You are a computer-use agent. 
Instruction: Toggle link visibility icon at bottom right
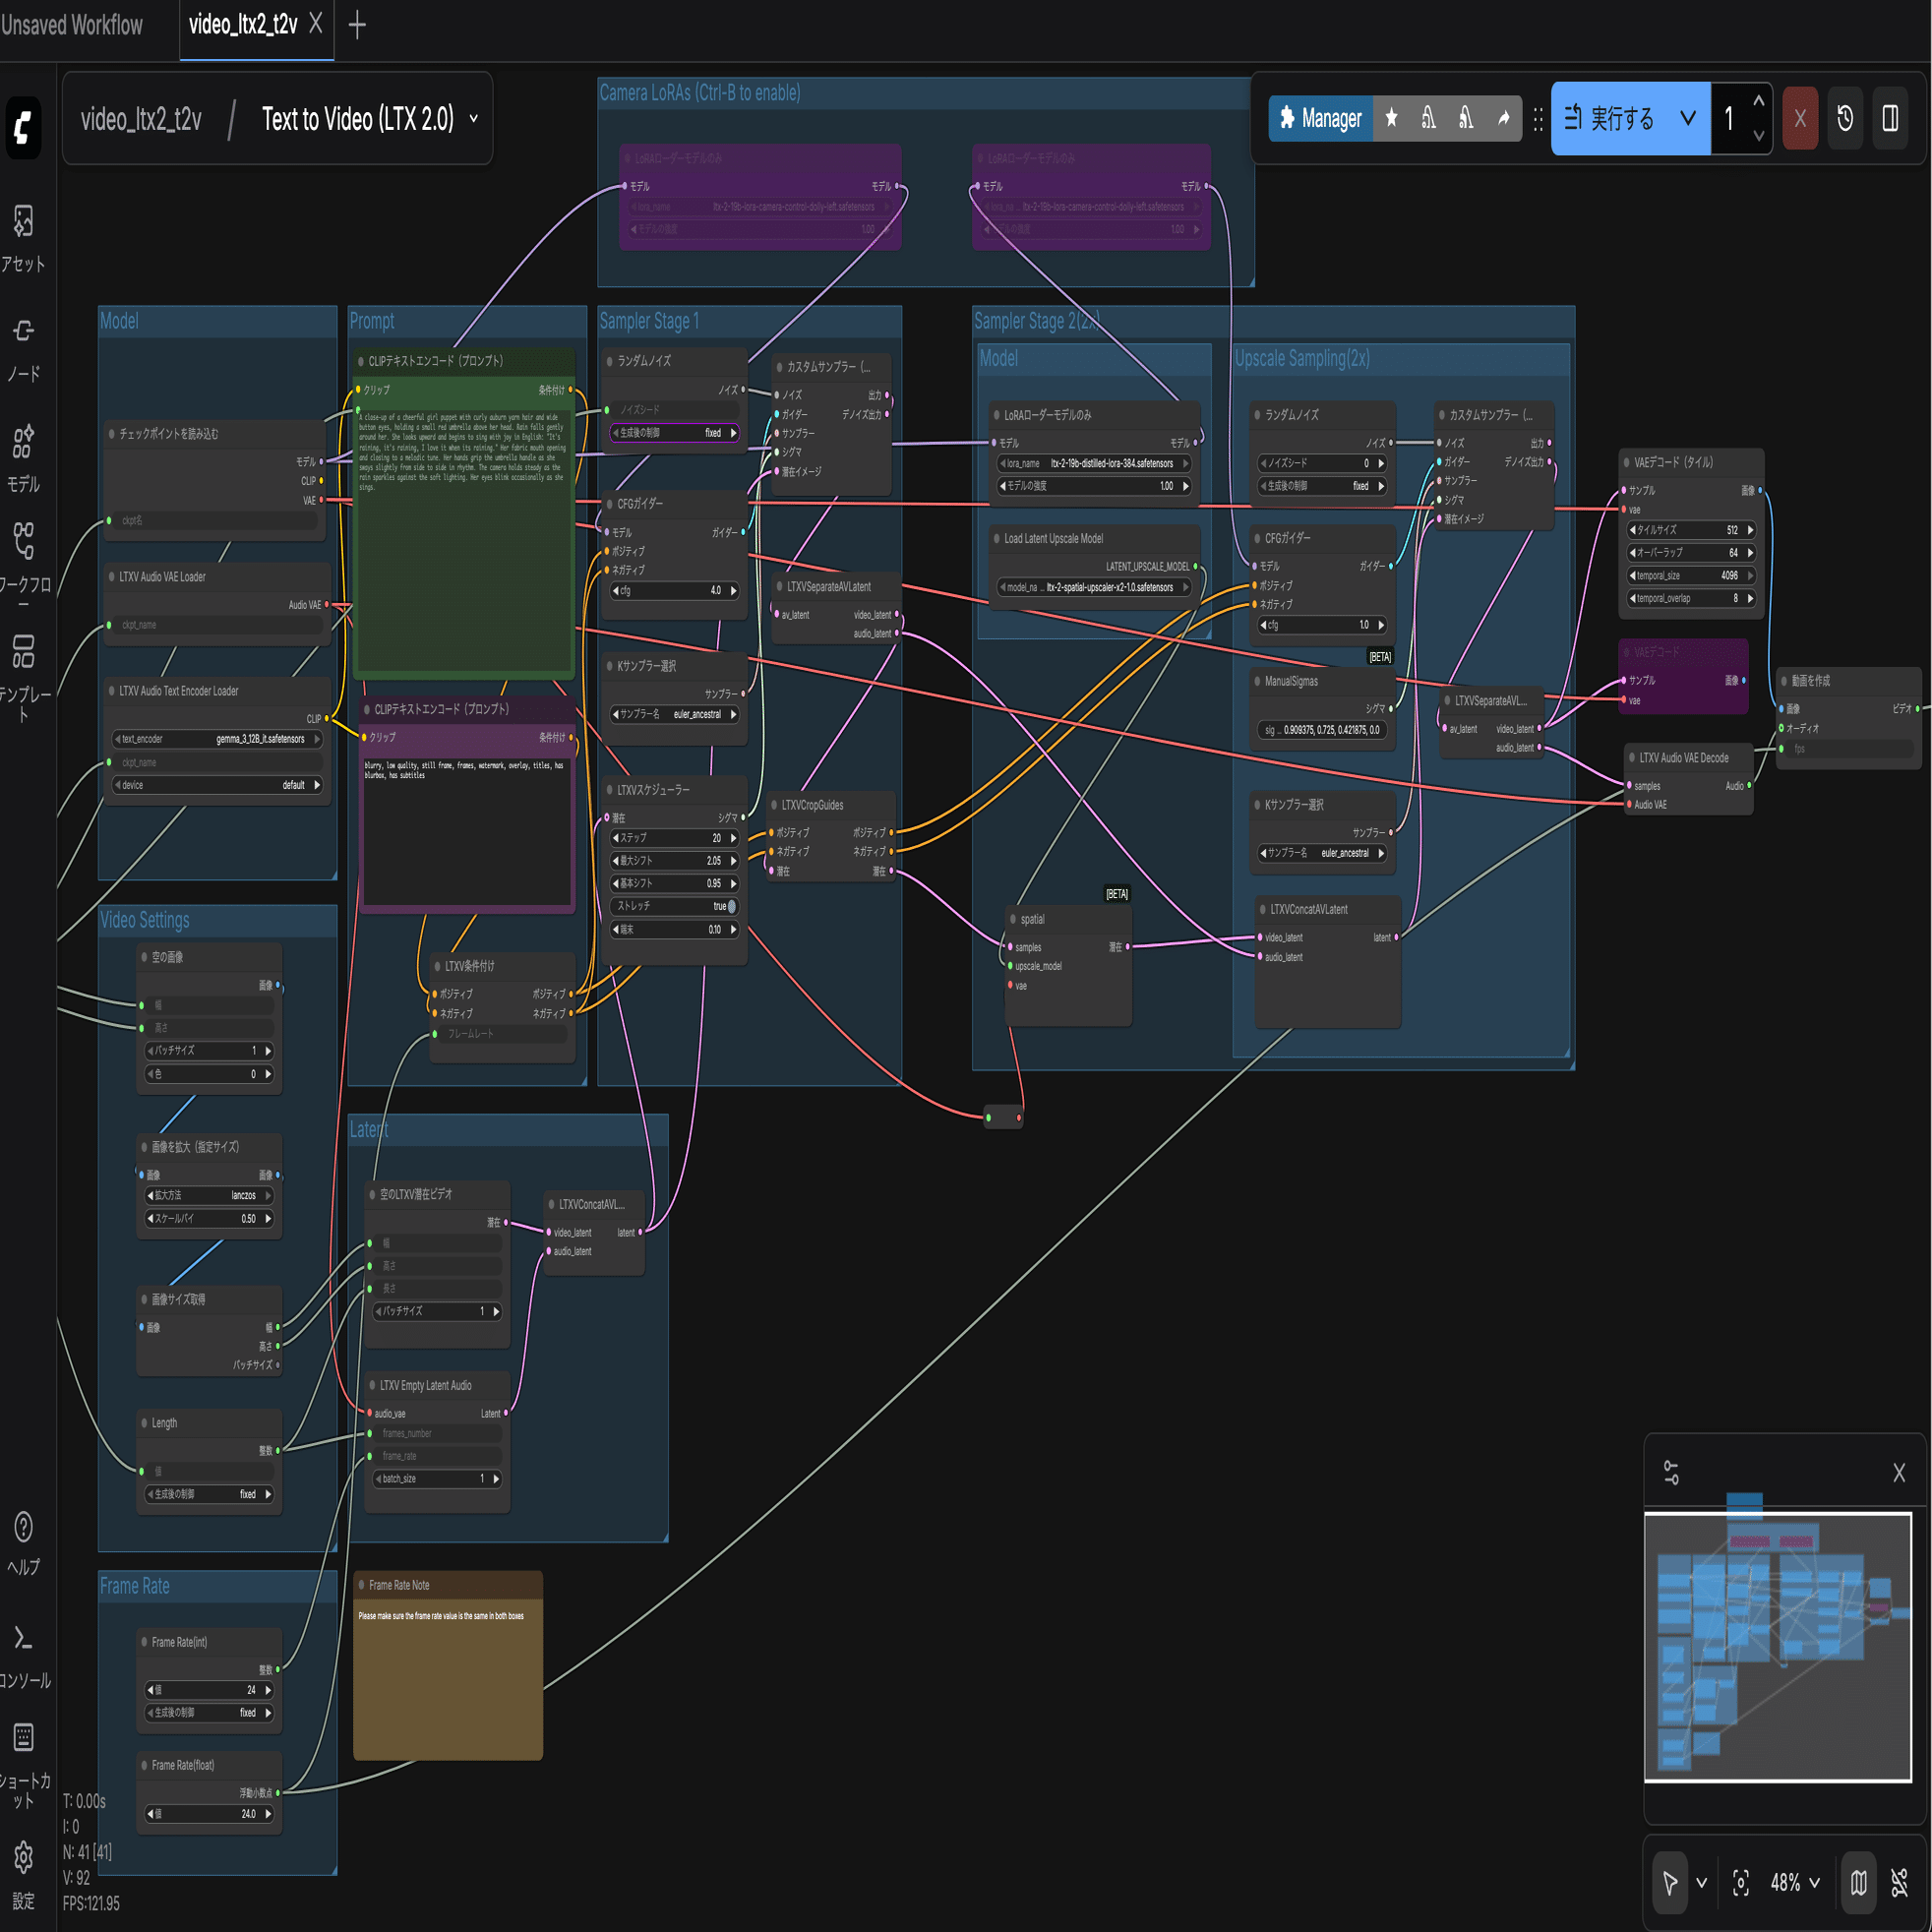(1900, 1883)
